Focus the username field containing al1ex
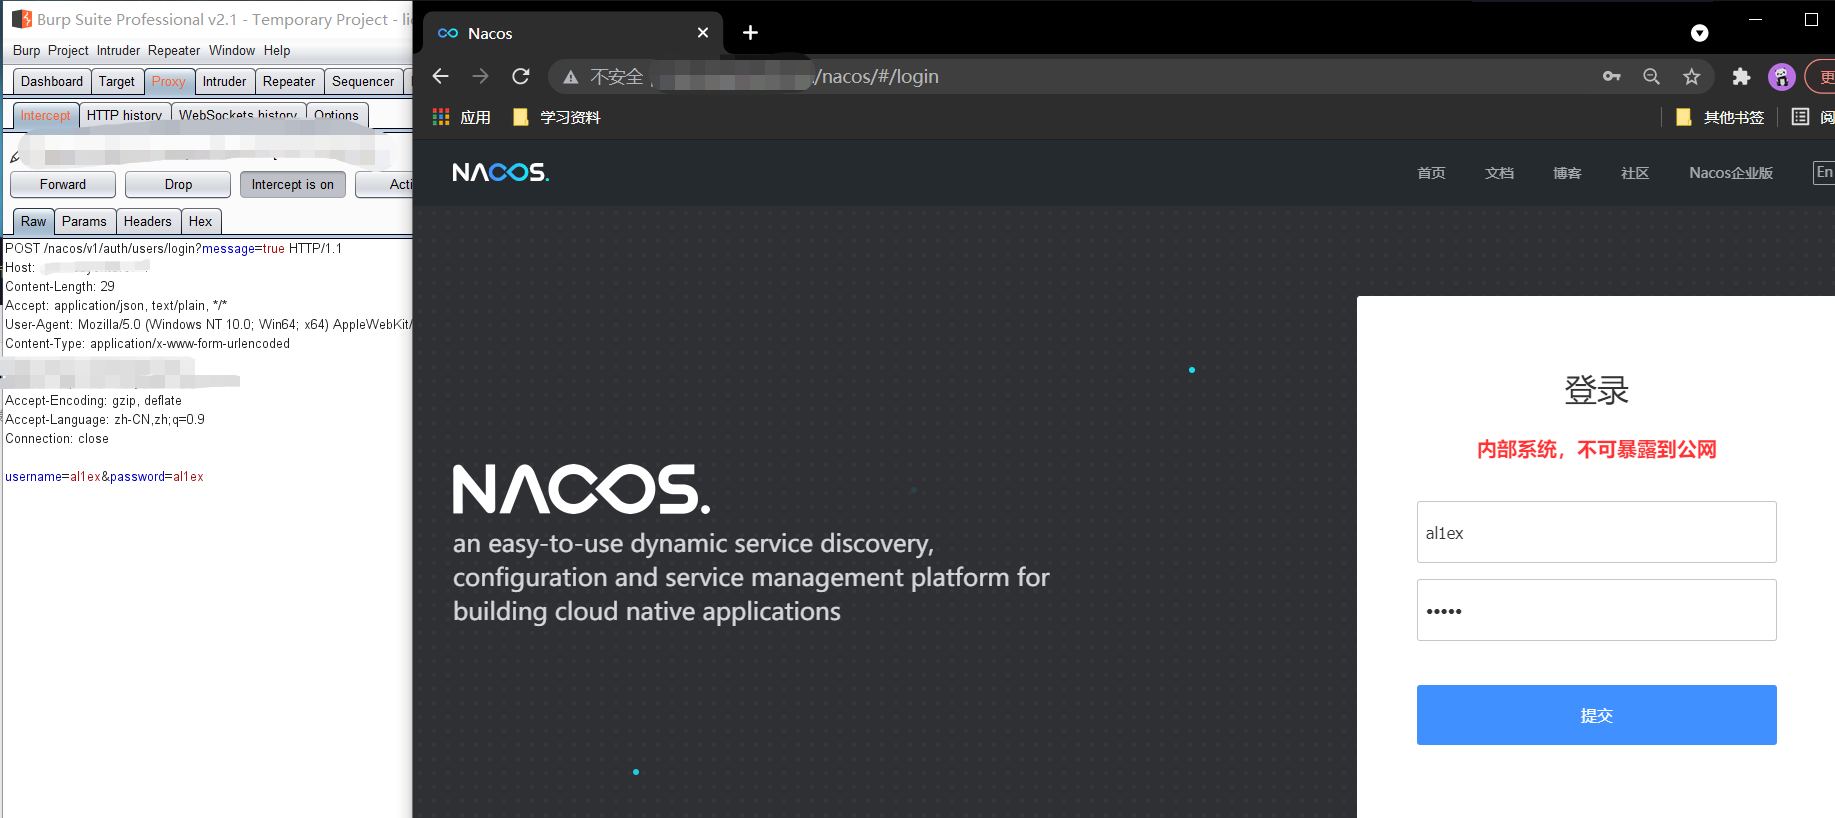The height and width of the screenshot is (818, 1835). tap(1596, 532)
